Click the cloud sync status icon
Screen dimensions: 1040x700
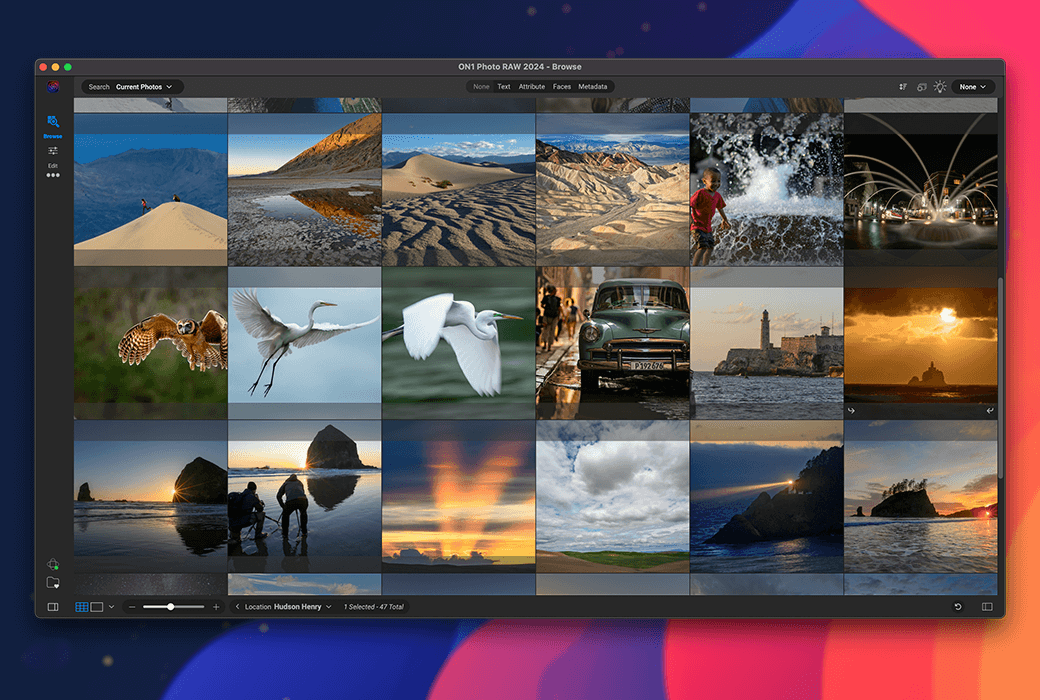[x=53, y=564]
